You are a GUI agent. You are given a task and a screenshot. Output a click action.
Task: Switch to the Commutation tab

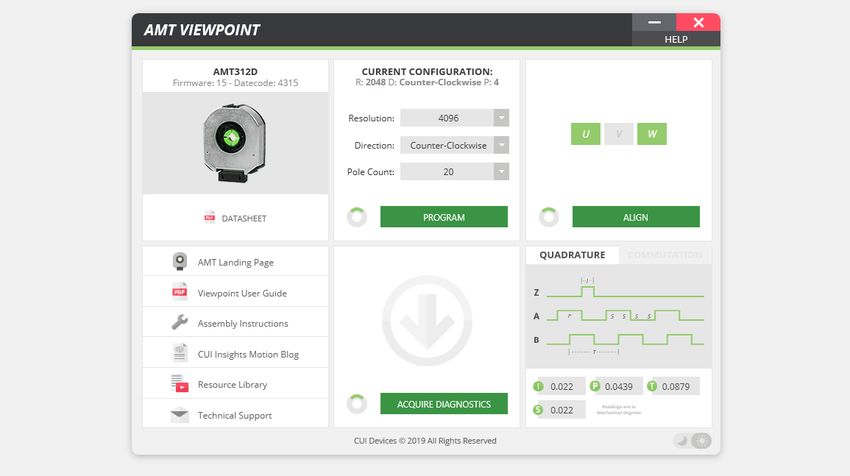click(665, 255)
